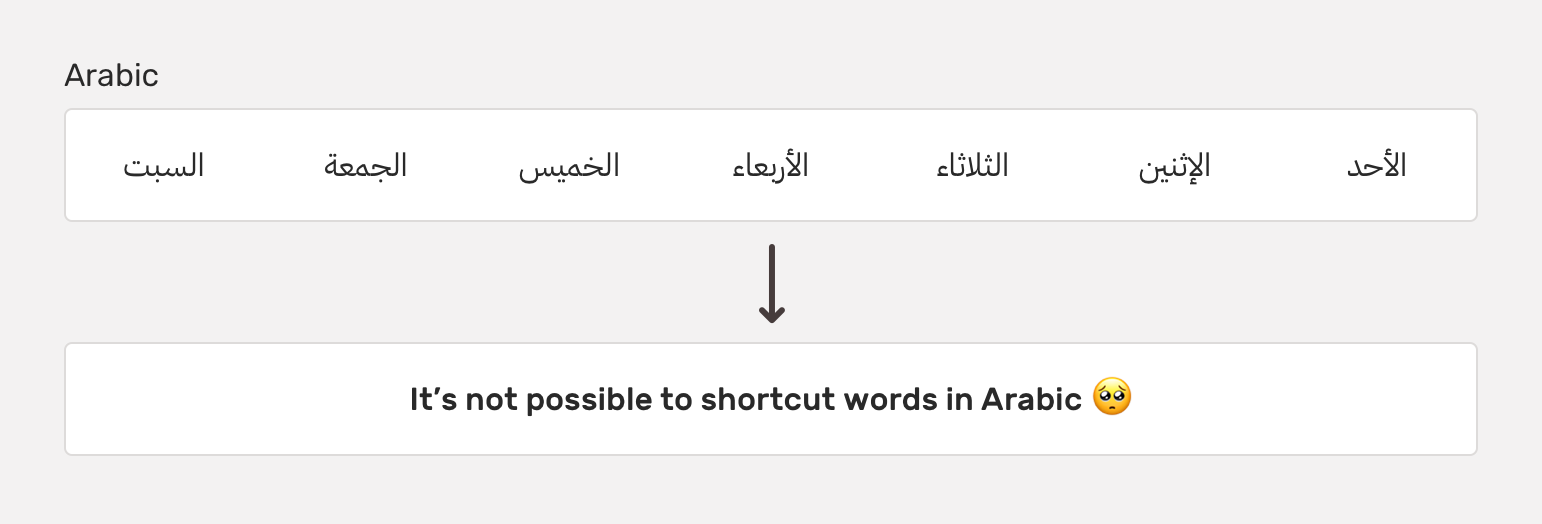Click empty space between Saturday and Friday labels
The image size is (1542, 524).
265,166
